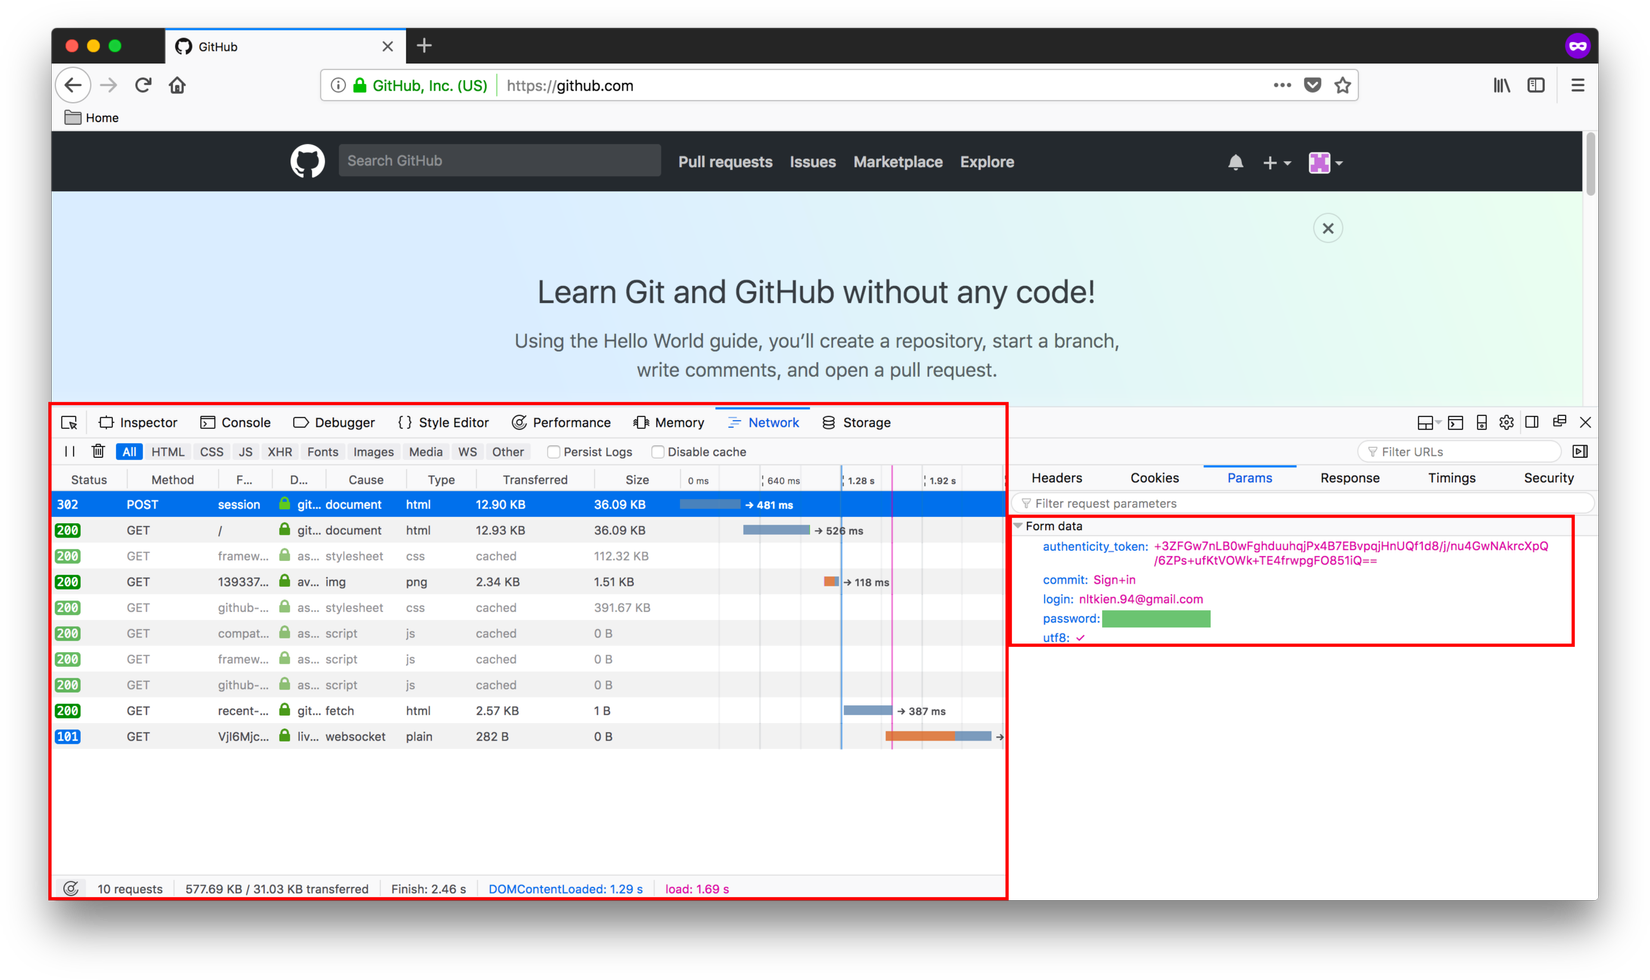The width and height of the screenshot is (1650, 980).
Task: Open site information icon in address bar
Action: click(x=338, y=85)
